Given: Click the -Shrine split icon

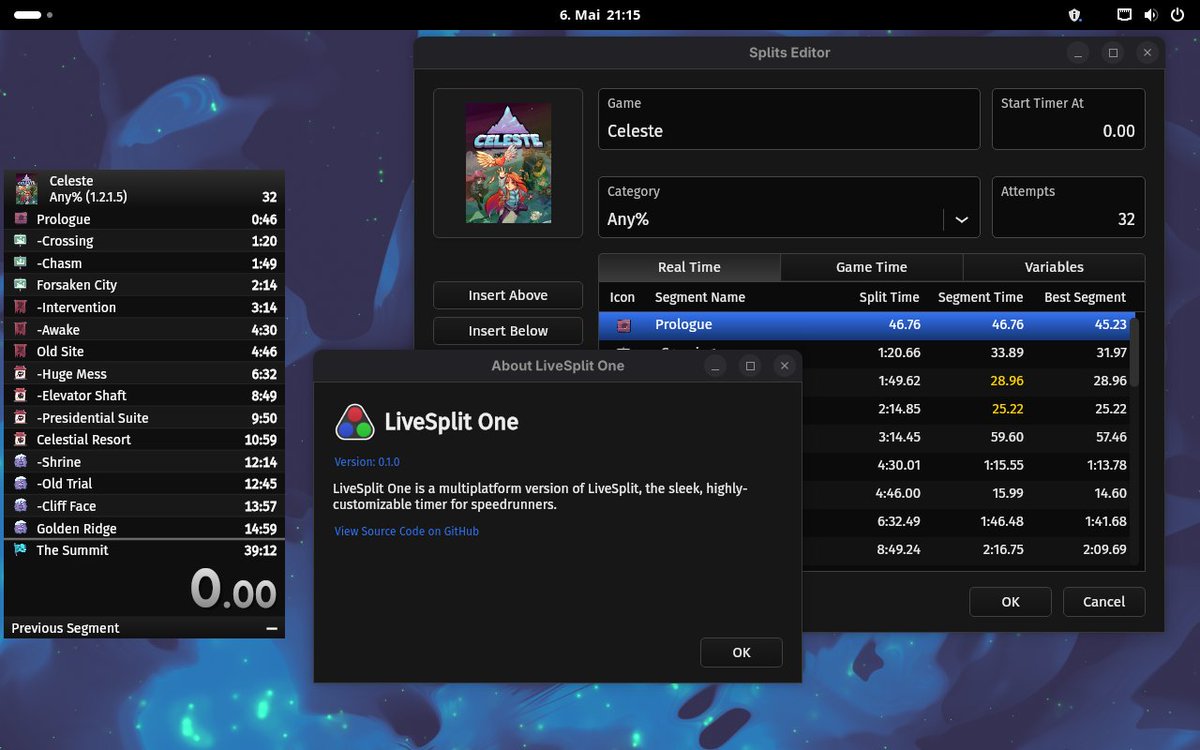Looking at the screenshot, I should [20, 461].
